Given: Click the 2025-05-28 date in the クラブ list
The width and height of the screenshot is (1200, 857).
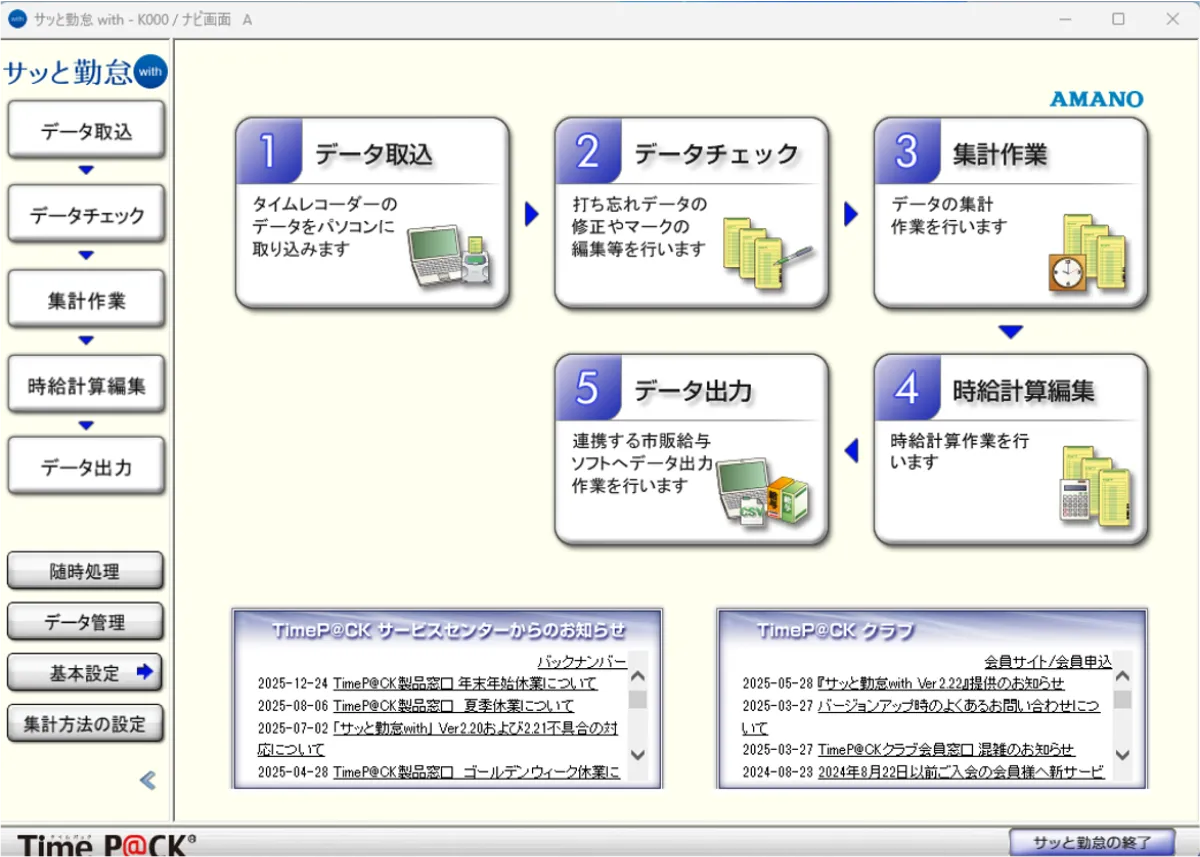Looking at the screenshot, I should click(x=778, y=683).
